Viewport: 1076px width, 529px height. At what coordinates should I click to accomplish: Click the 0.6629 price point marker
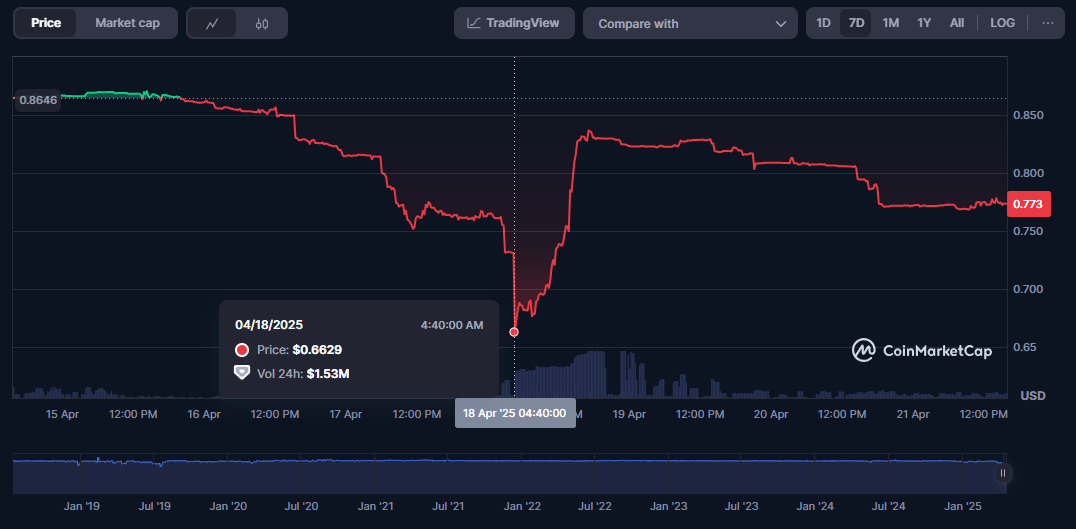click(x=514, y=332)
